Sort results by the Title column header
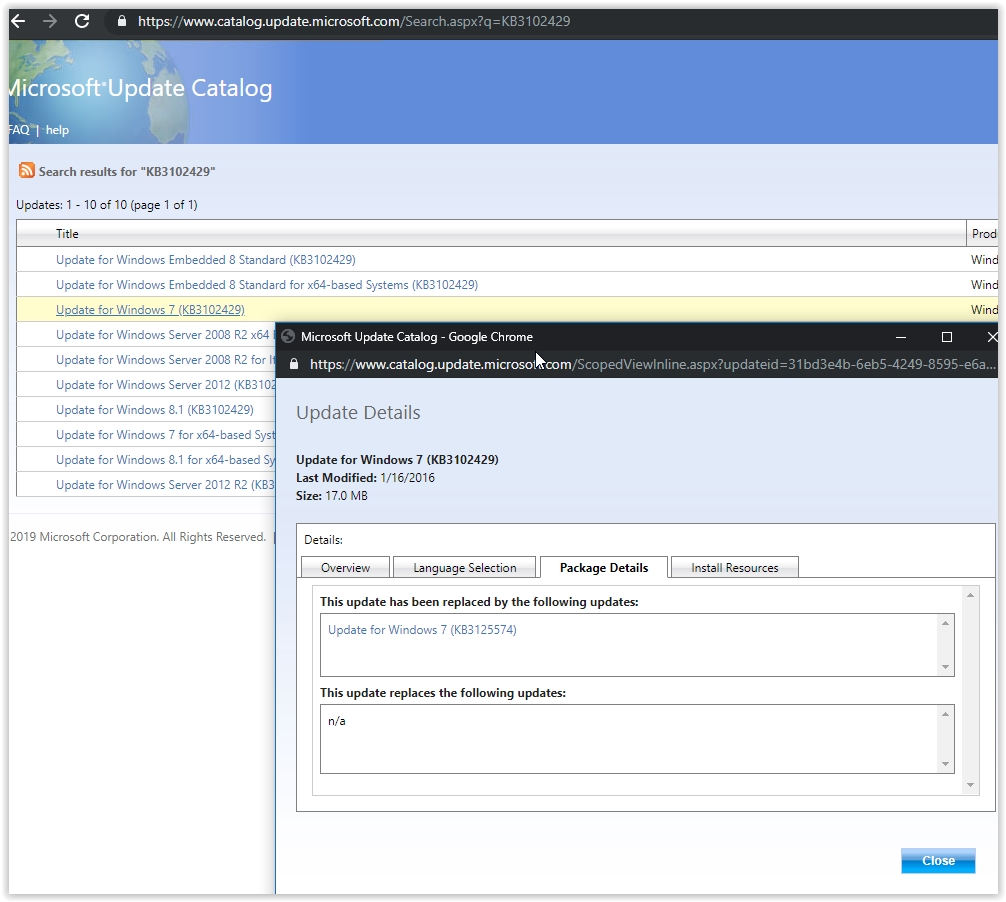The height and width of the screenshot is (902, 1006). tap(67, 234)
